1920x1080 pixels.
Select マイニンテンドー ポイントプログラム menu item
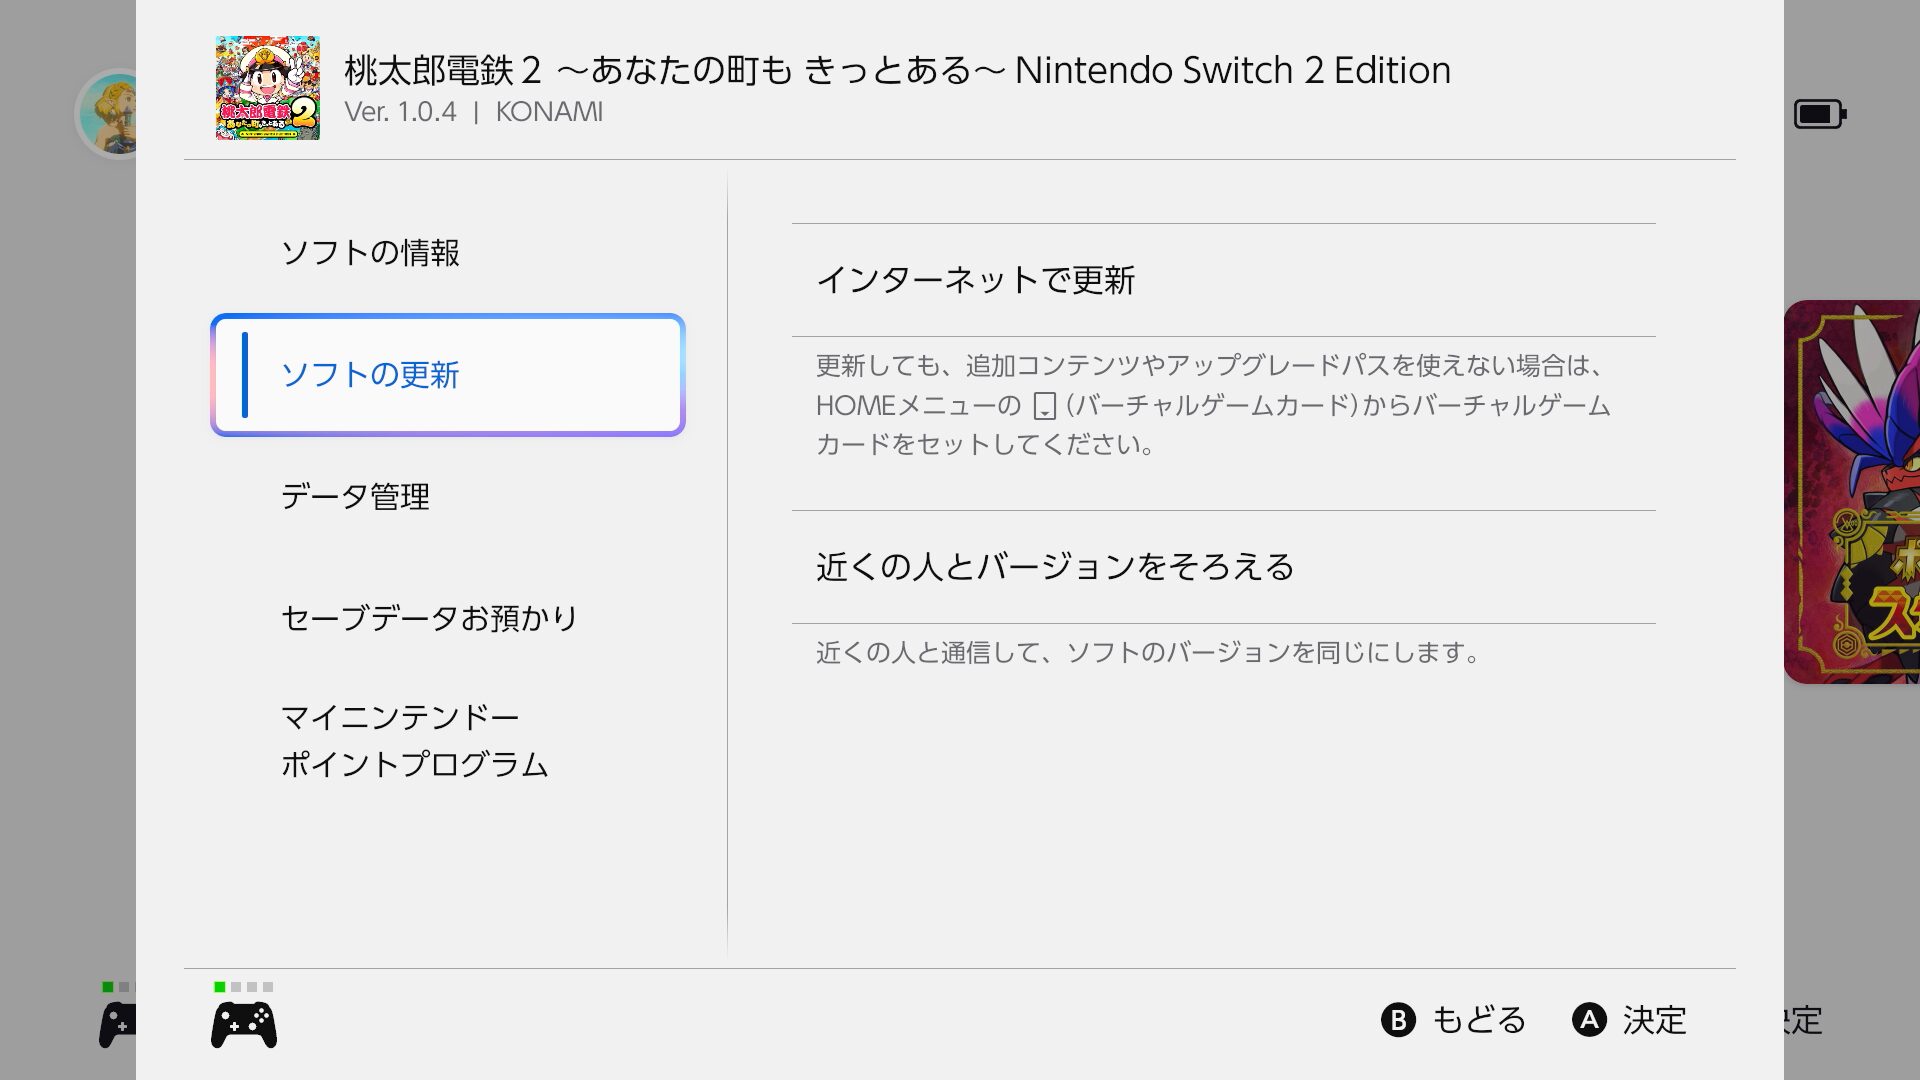coord(414,741)
